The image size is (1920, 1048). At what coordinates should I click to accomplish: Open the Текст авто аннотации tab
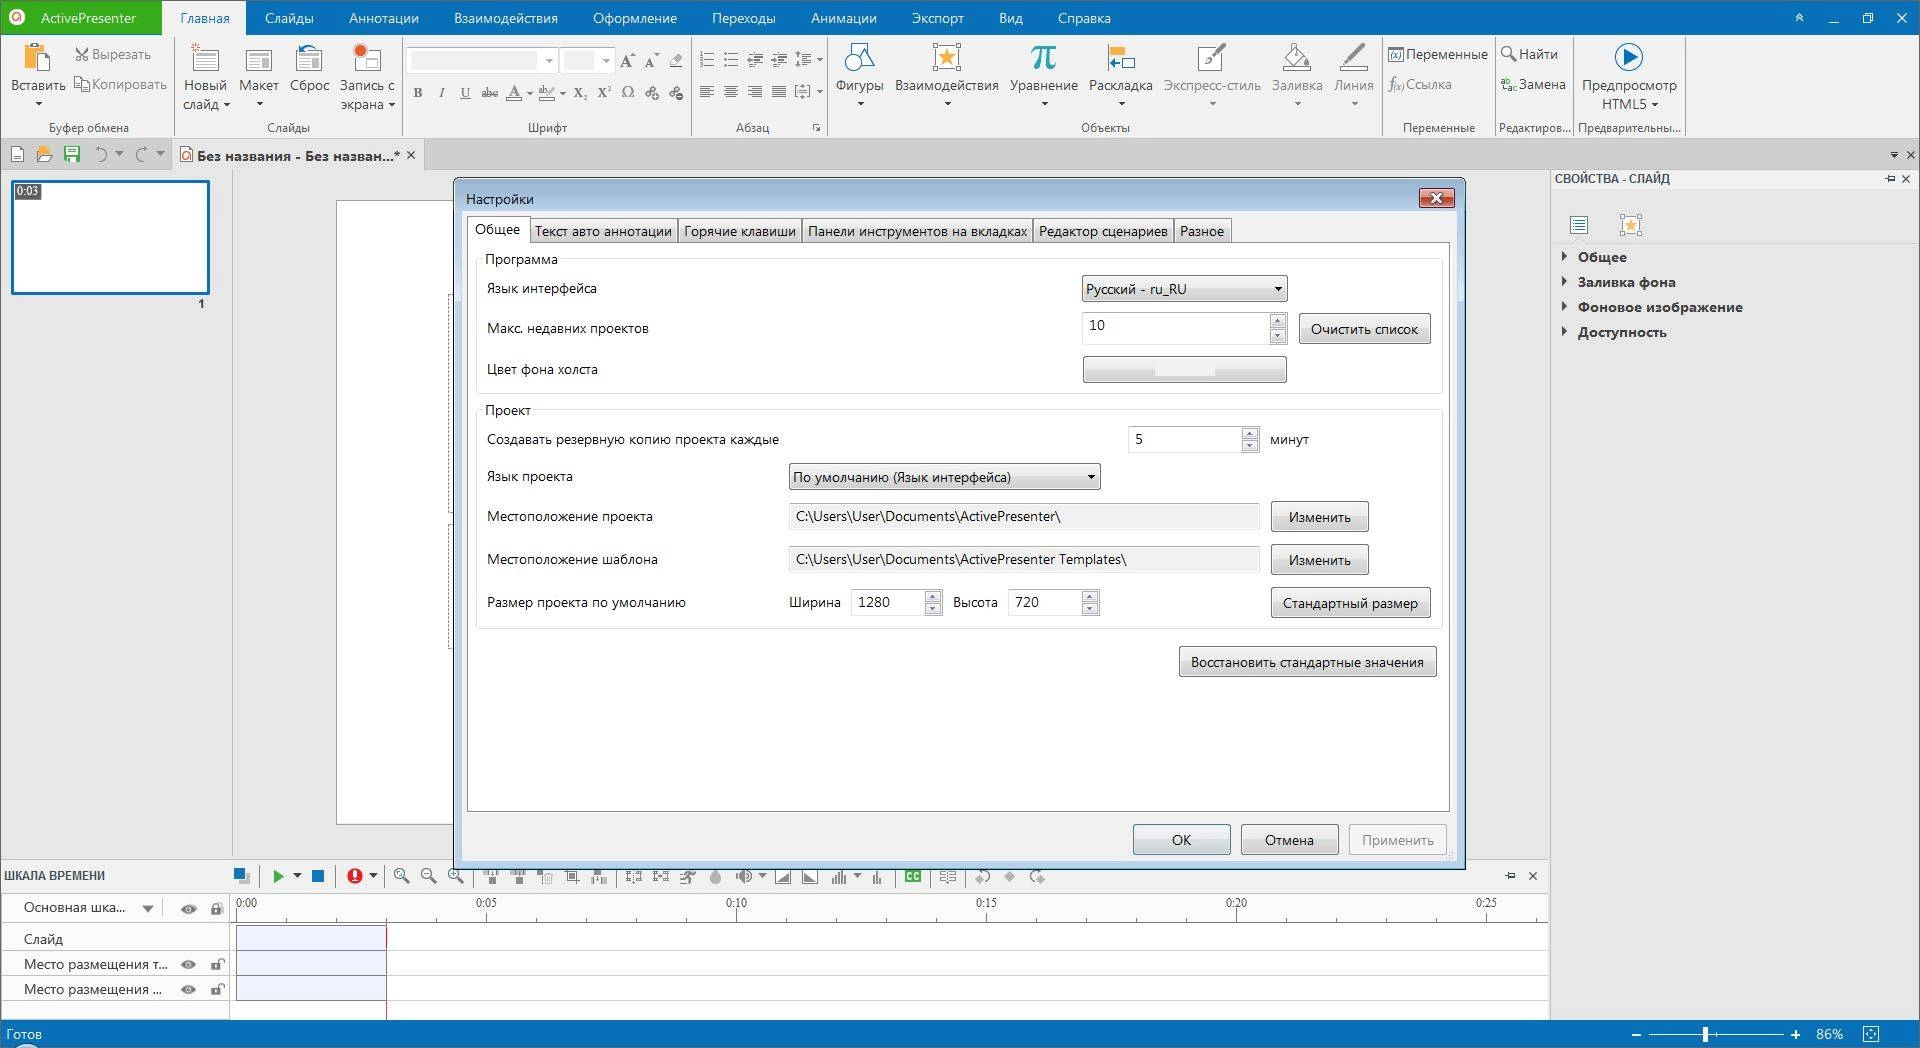(x=603, y=231)
